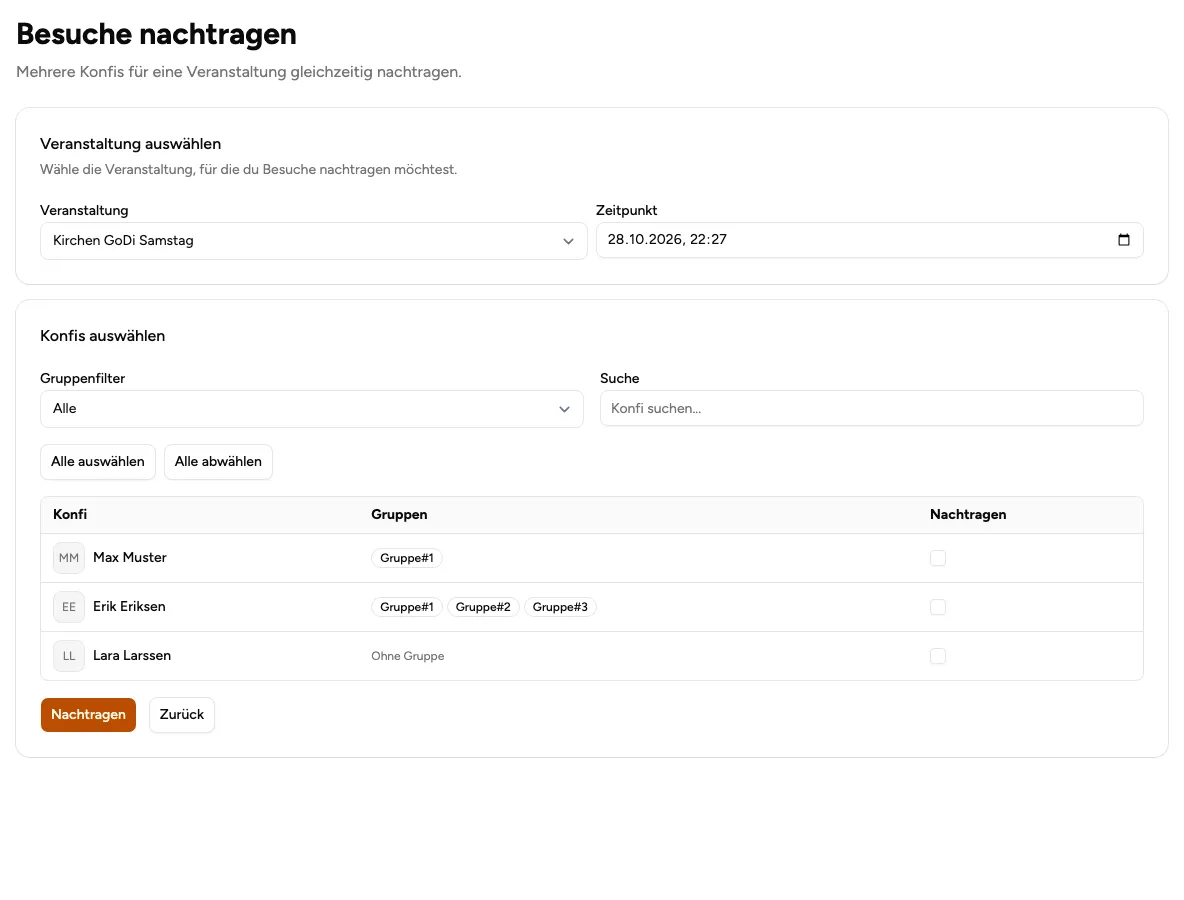Click the Konfi column header

pyautogui.click(x=70, y=514)
